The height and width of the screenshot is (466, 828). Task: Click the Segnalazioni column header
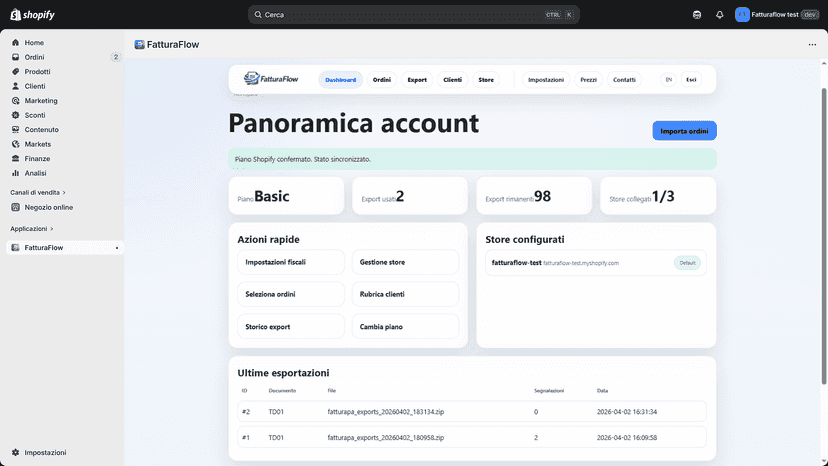[x=549, y=391]
